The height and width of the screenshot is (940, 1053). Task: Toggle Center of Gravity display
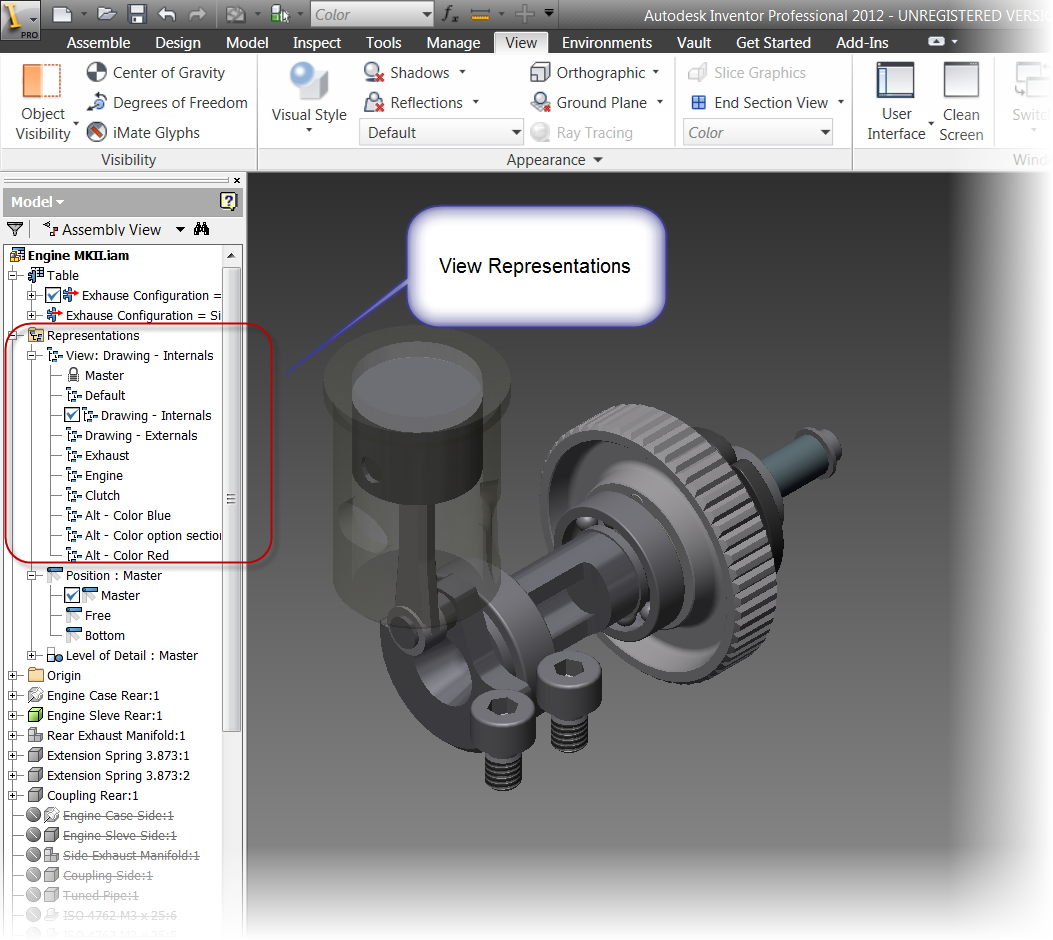tap(156, 73)
